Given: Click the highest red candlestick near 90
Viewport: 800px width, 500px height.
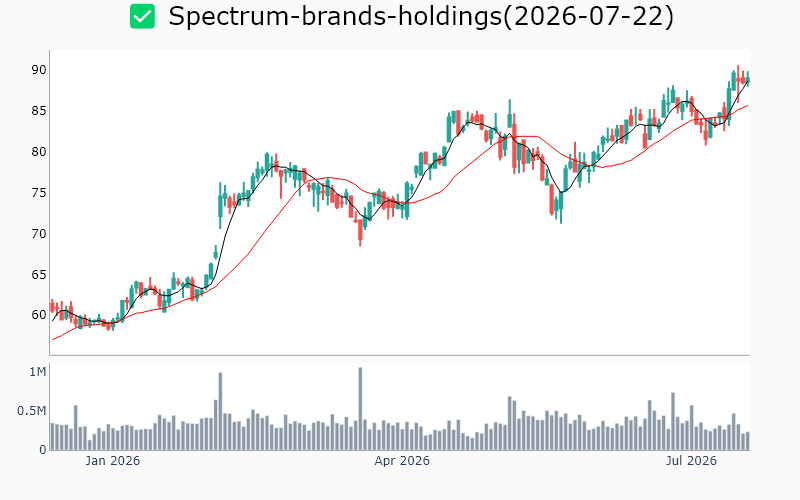Looking at the screenshot, I should [738, 83].
